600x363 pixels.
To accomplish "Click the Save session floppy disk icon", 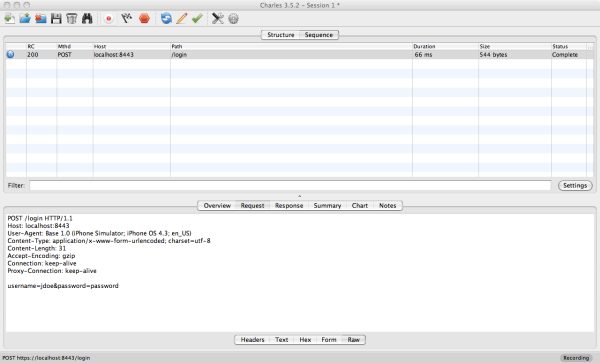I will click(56, 18).
